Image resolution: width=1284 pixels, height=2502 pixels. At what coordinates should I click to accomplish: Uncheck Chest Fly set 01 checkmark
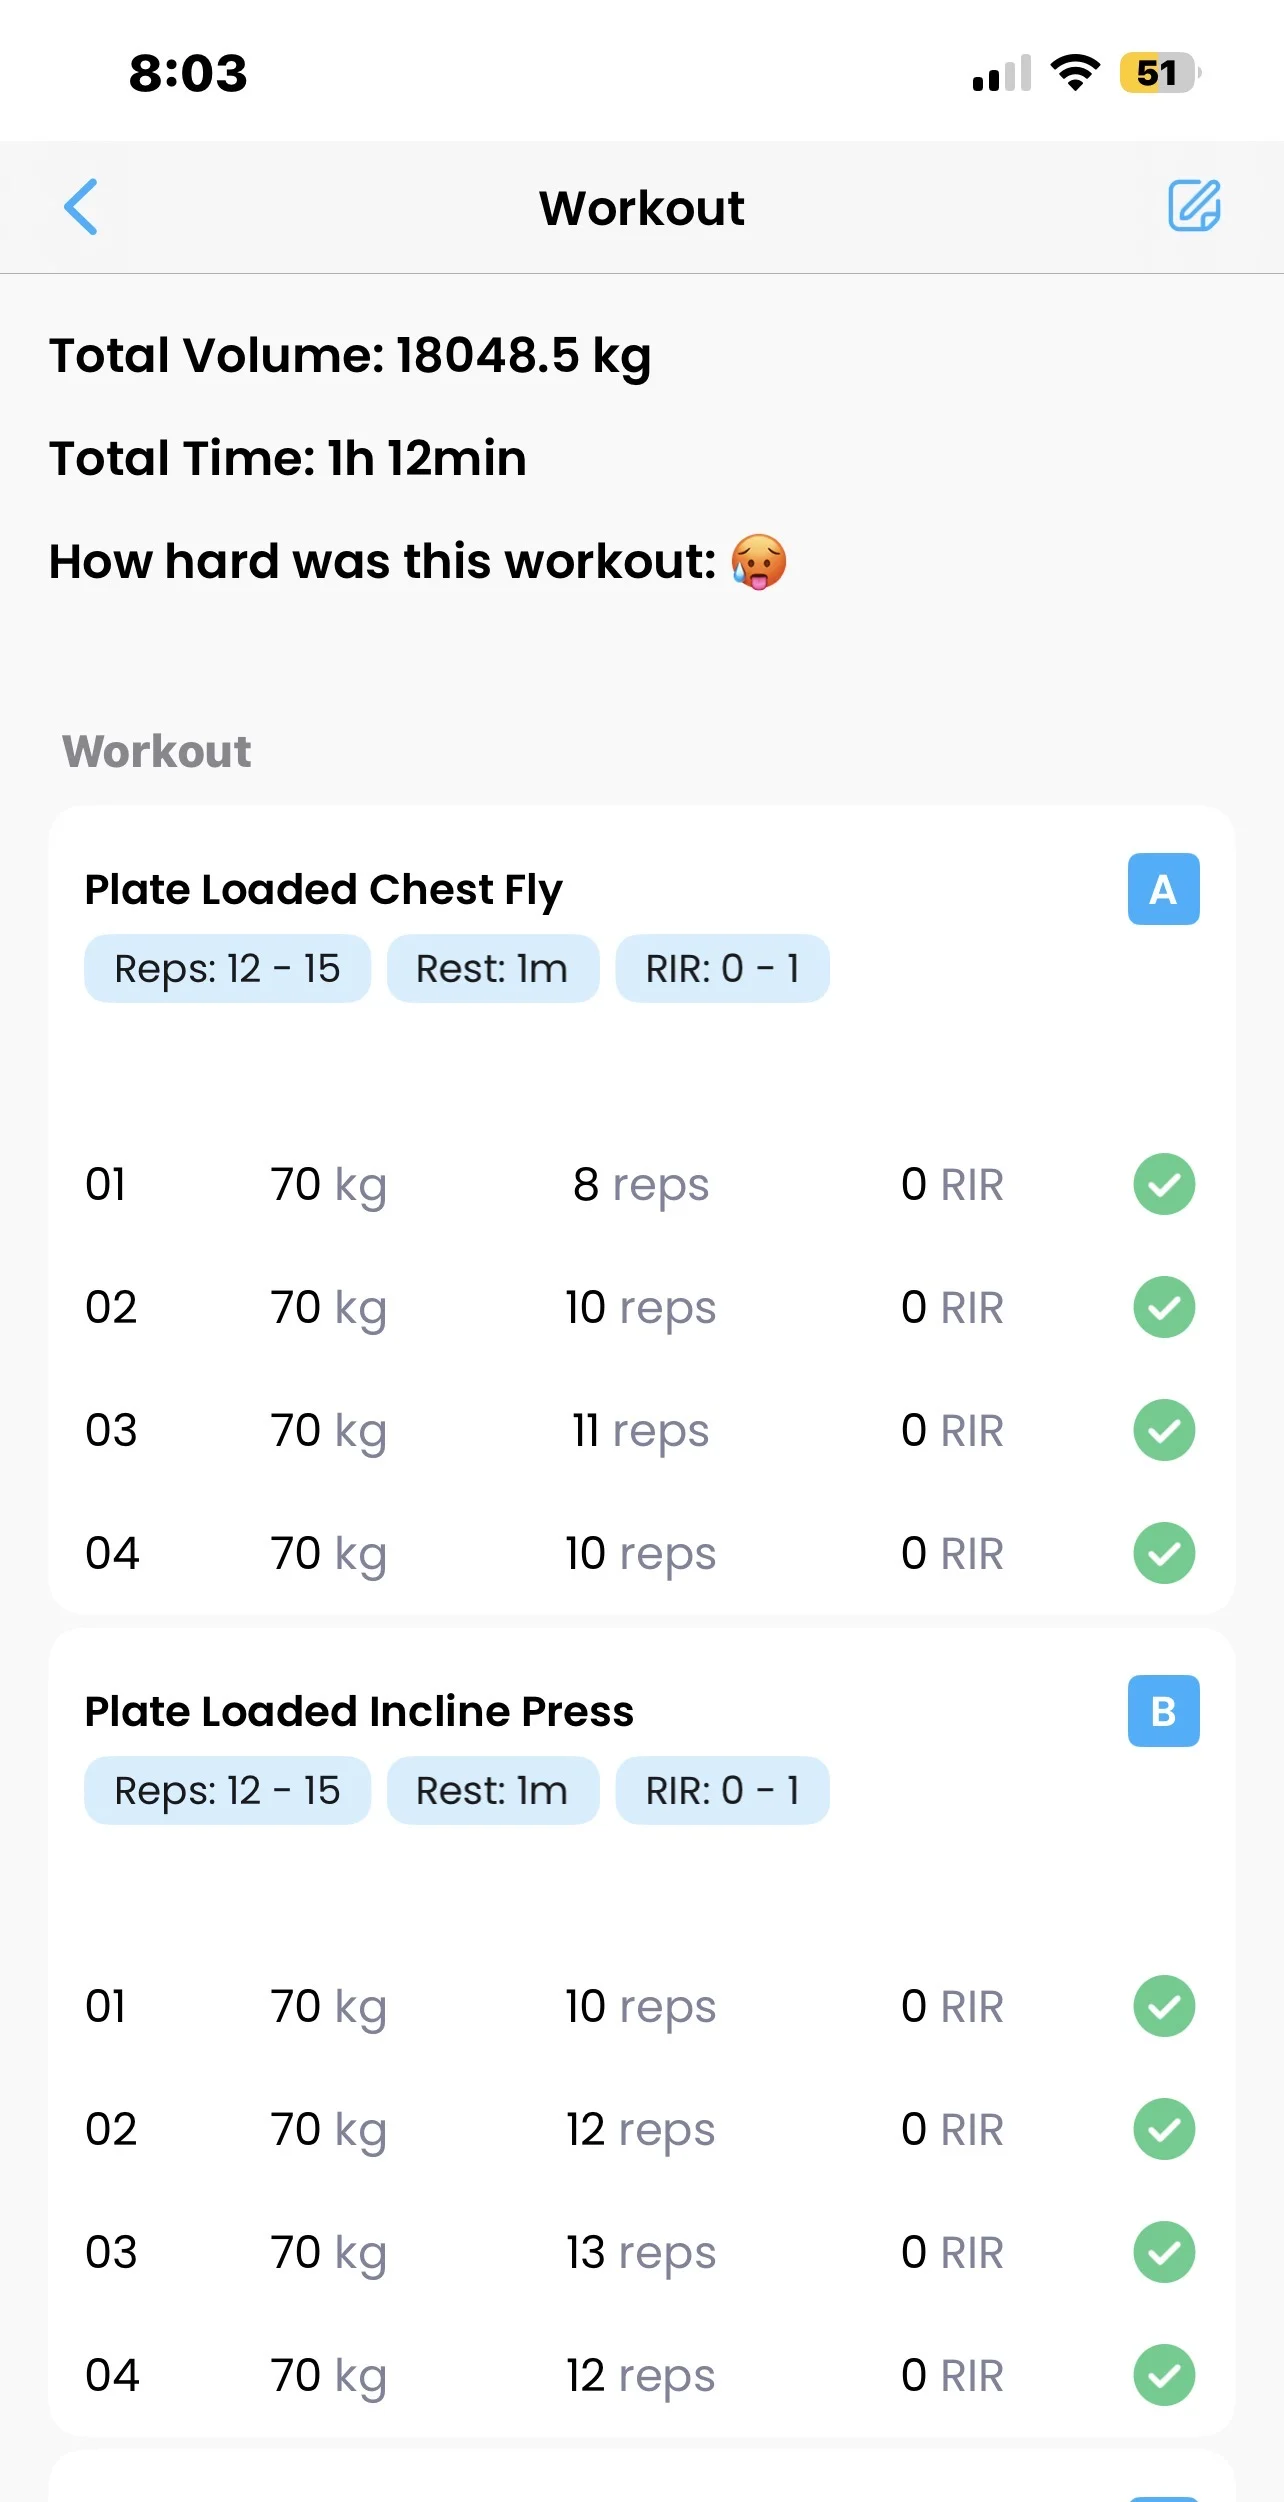click(x=1164, y=1184)
